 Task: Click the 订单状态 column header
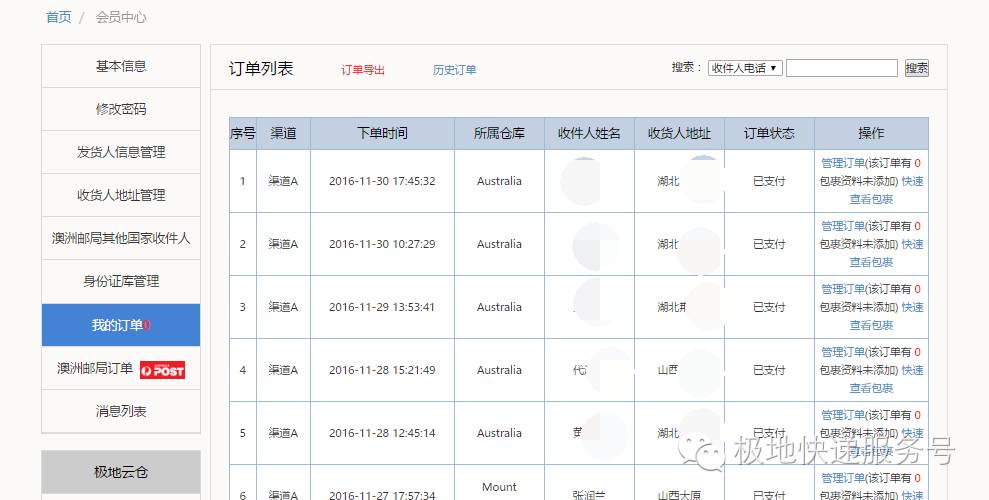[x=769, y=133]
